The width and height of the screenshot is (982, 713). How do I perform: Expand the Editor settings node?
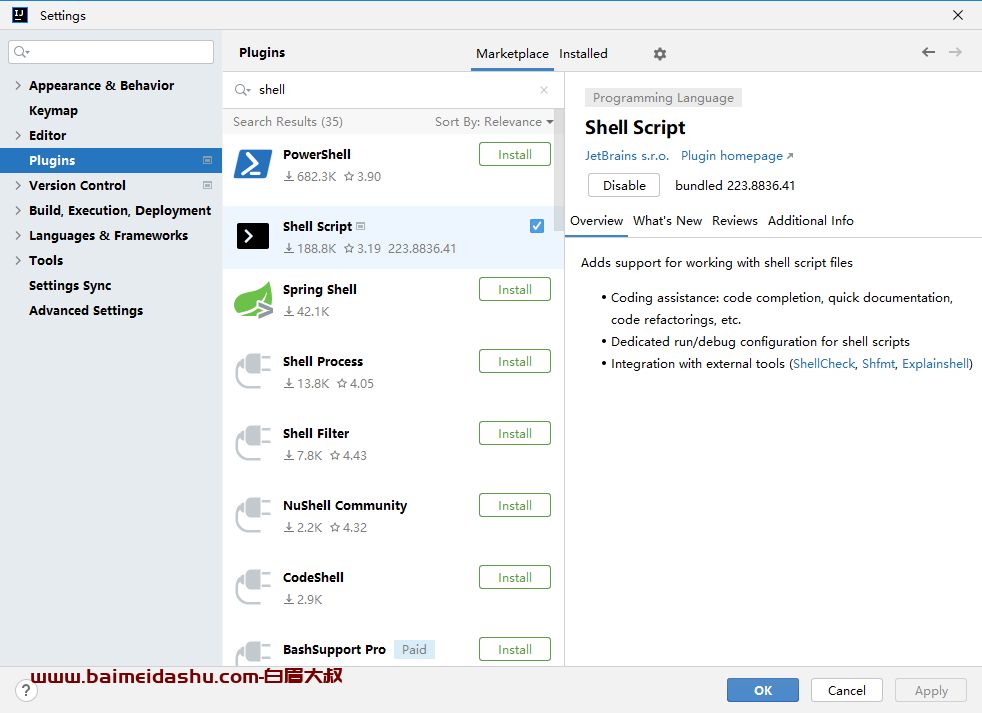[18, 135]
